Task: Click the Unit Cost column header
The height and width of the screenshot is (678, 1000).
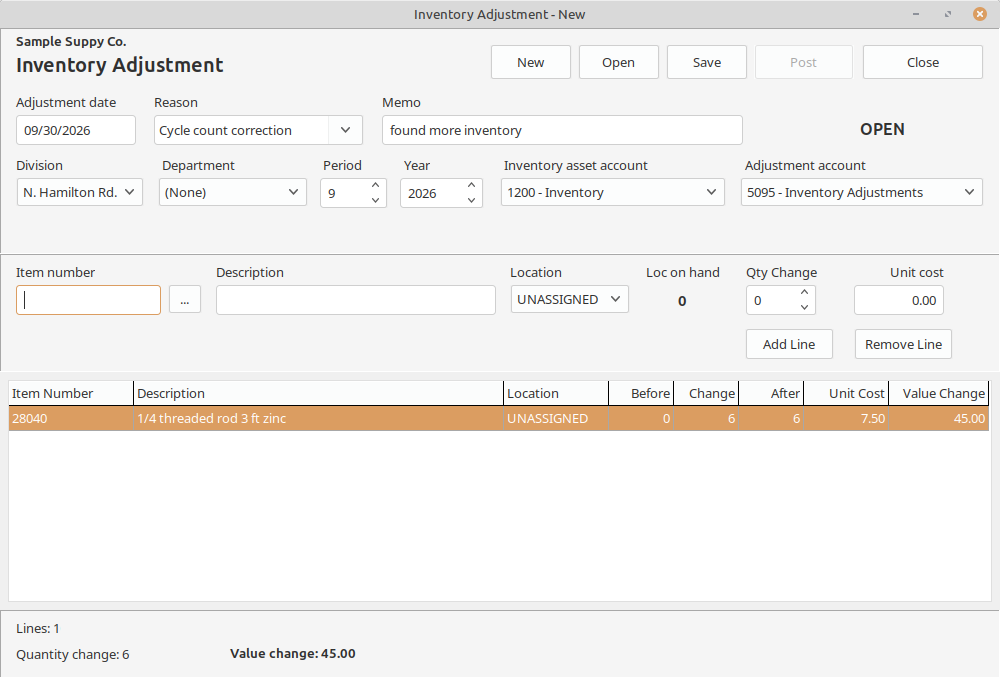Action: coord(846,394)
